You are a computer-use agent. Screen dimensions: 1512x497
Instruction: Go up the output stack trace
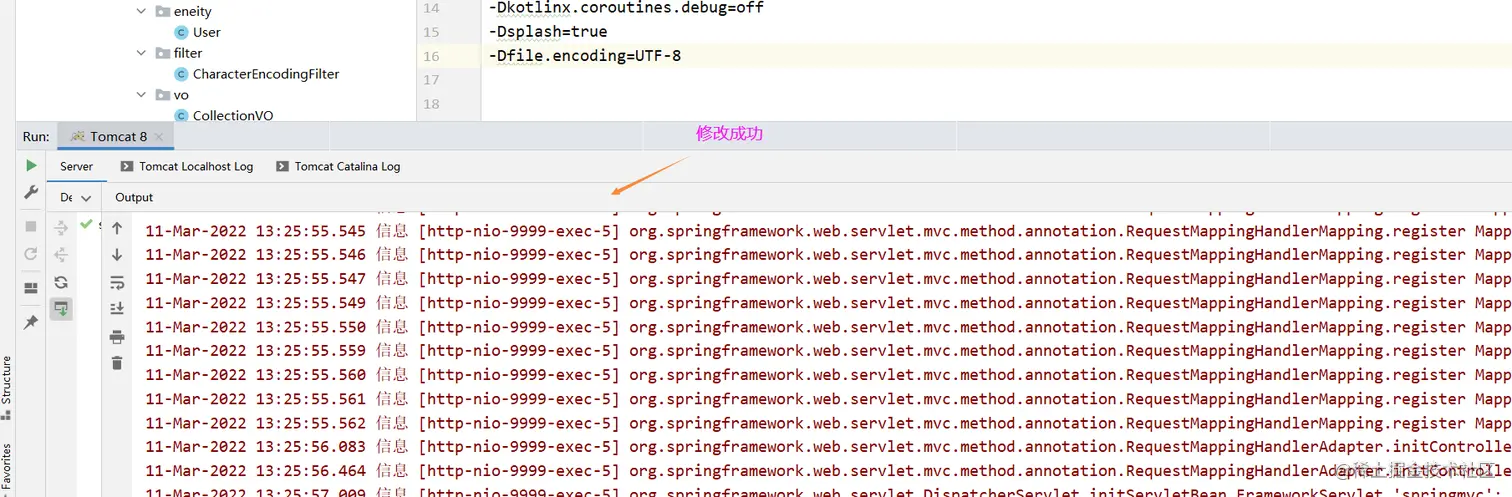click(x=117, y=229)
